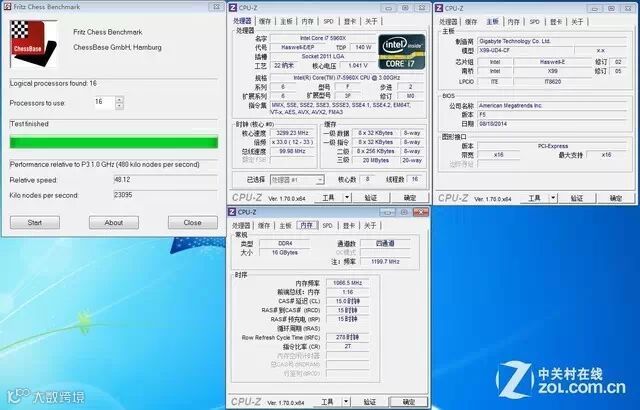Select the level 3 cache value 20 MBytes

point(376,160)
